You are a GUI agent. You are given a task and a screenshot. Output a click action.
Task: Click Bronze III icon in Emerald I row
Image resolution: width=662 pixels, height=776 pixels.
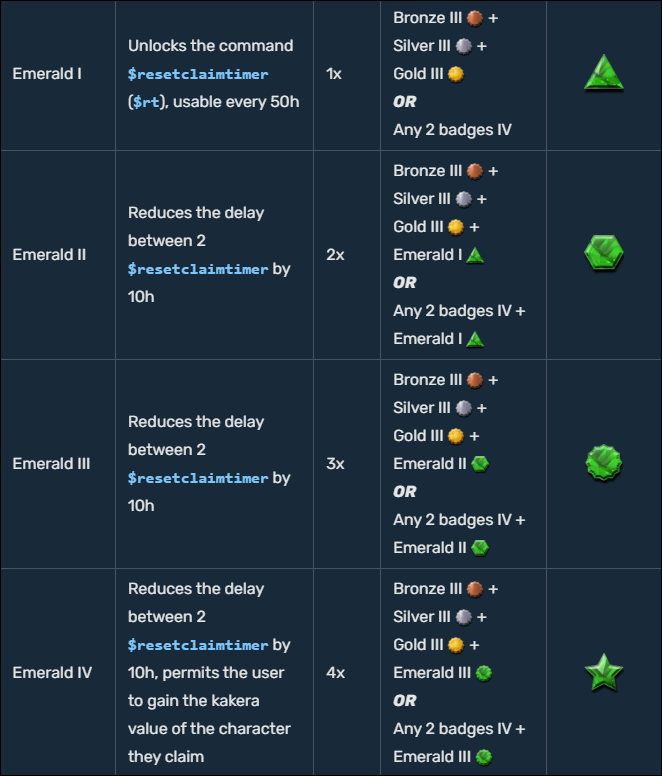point(475,18)
